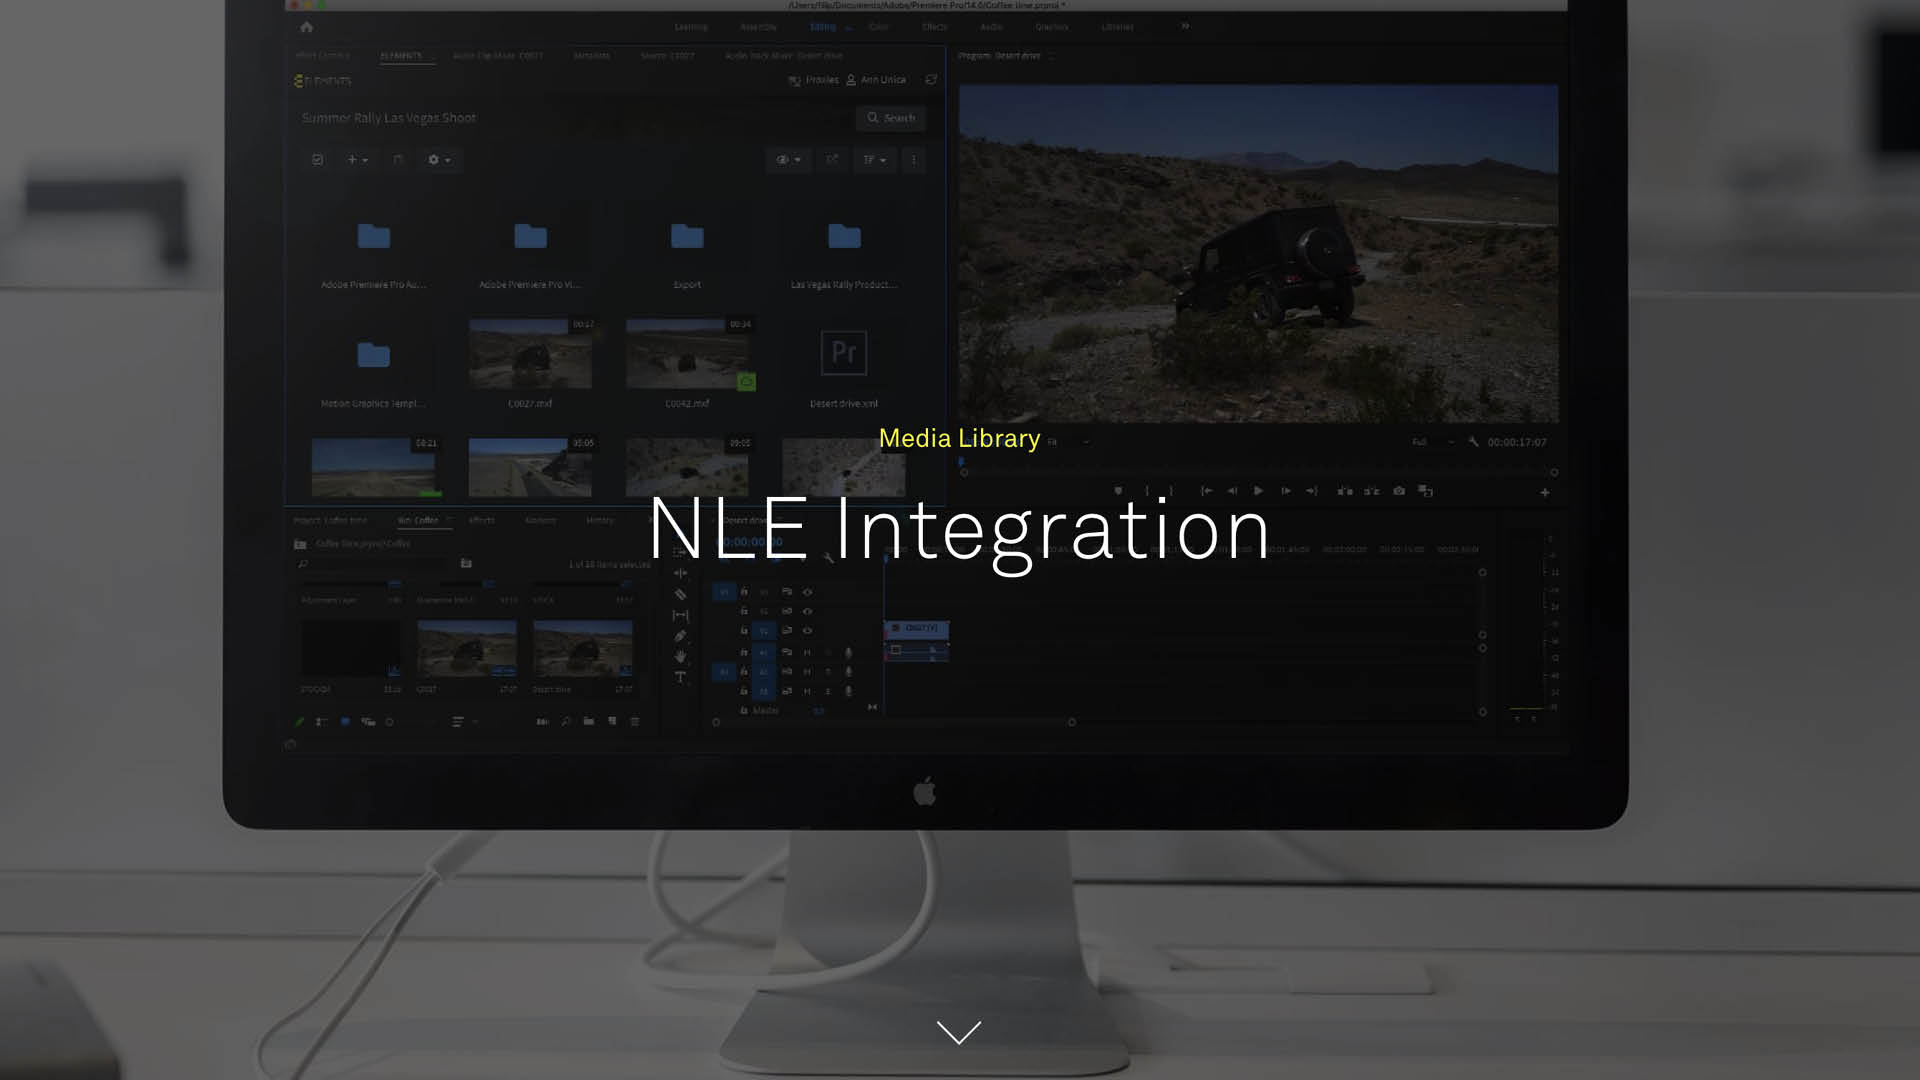Select the Type tool
Viewport: 1920px width, 1080px height.
681,678
